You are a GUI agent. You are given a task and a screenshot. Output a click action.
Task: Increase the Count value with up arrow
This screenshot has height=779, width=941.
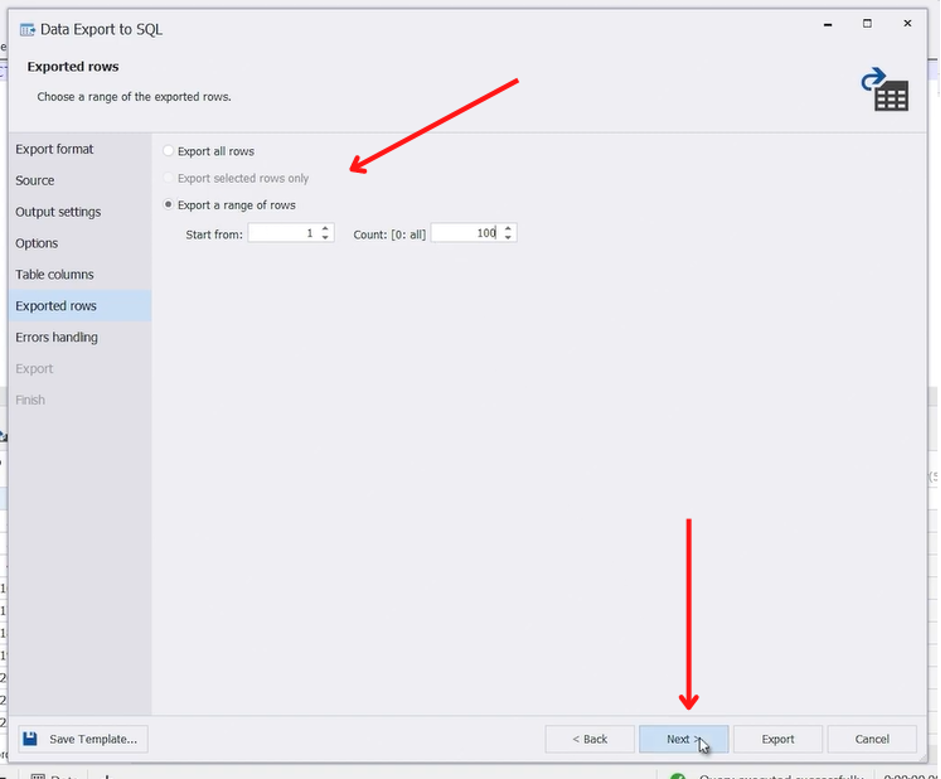point(508,229)
